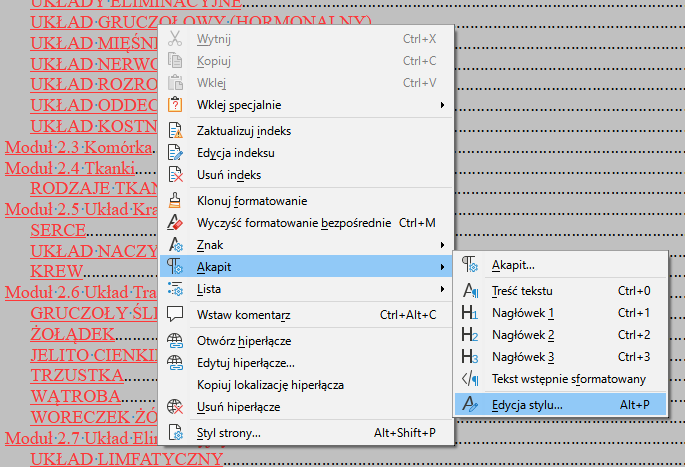
Task: Click the remove hyperlink globe icon
Action: pyautogui.click(x=175, y=407)
